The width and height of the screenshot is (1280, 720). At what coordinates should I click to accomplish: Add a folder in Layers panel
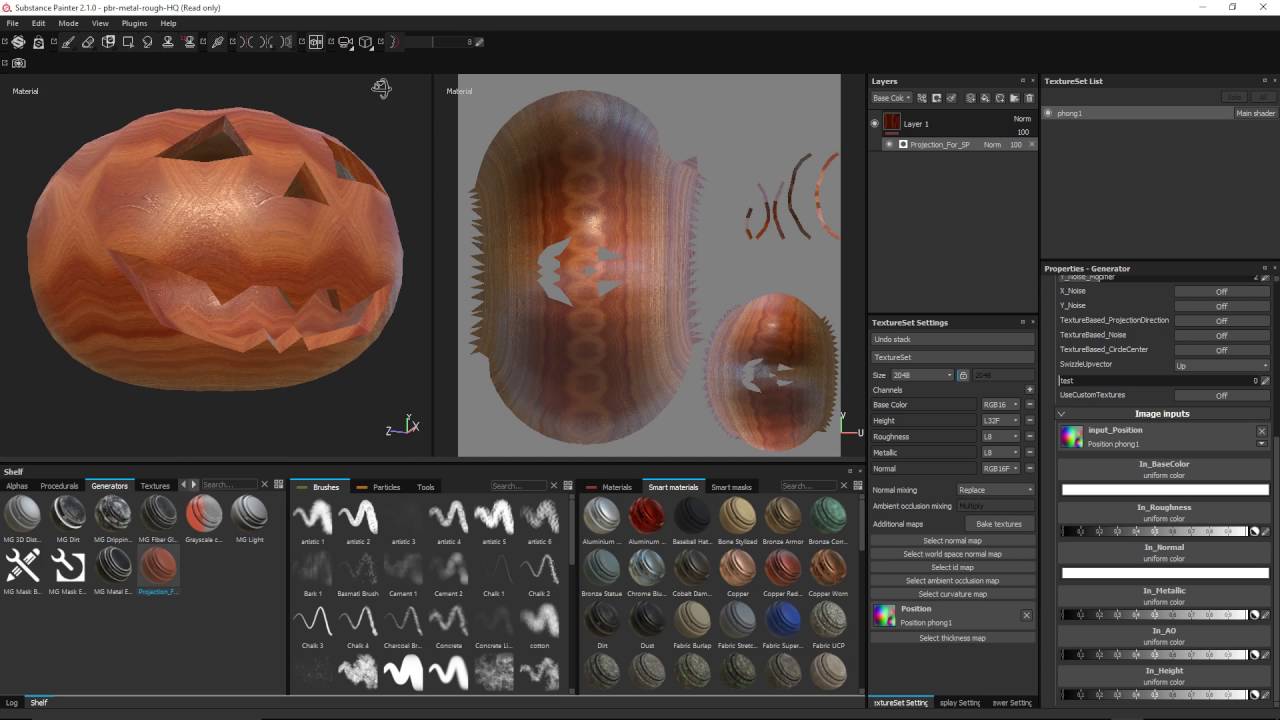coord(1014,98)
